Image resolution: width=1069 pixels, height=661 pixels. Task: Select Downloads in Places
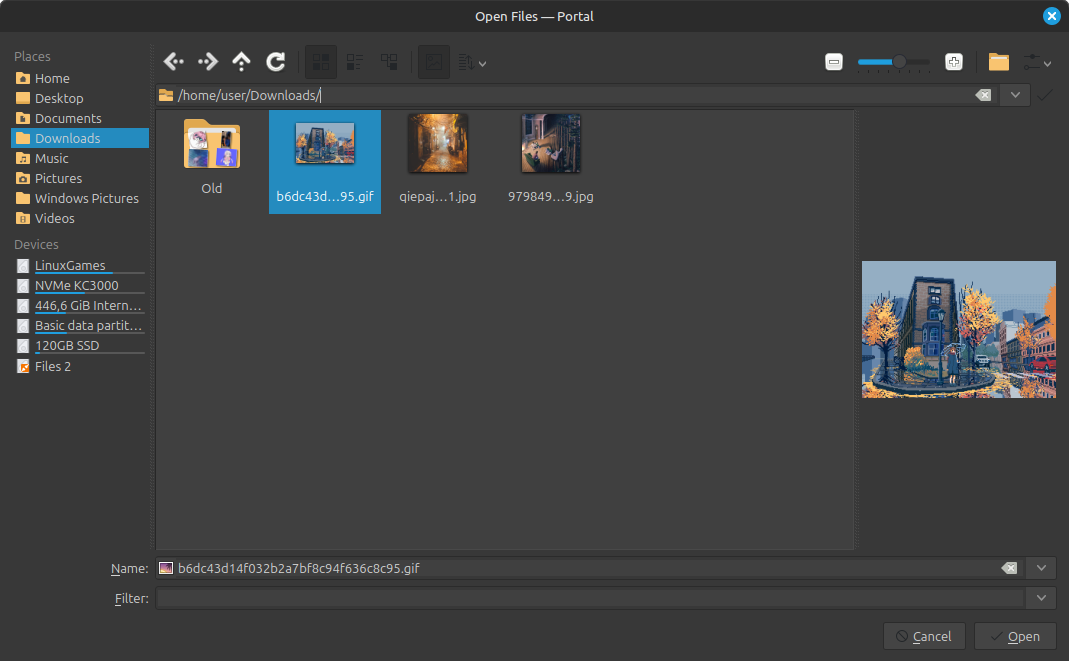[80, 138]
